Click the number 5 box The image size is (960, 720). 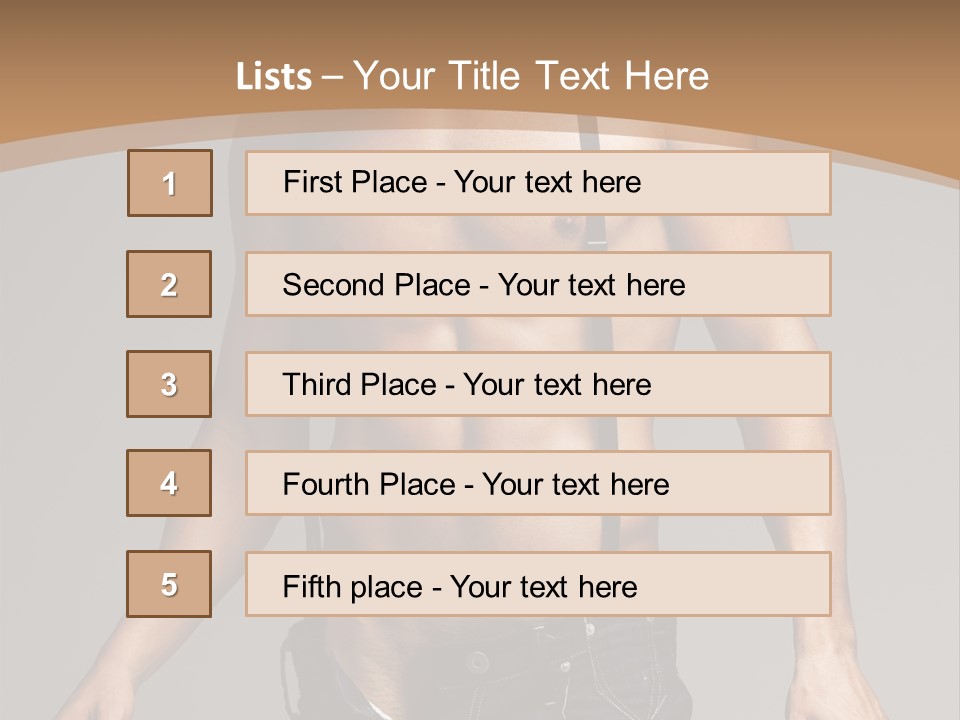click(x=169, y=584)
